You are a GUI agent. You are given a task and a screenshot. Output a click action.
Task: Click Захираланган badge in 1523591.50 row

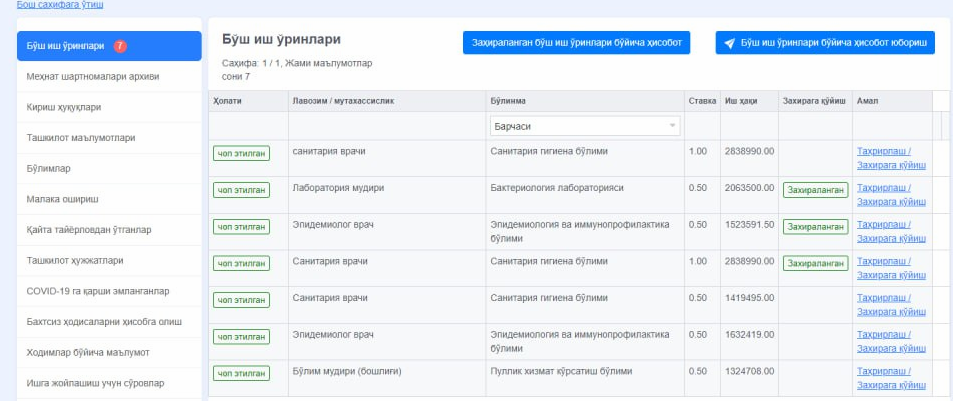[815, 227]
